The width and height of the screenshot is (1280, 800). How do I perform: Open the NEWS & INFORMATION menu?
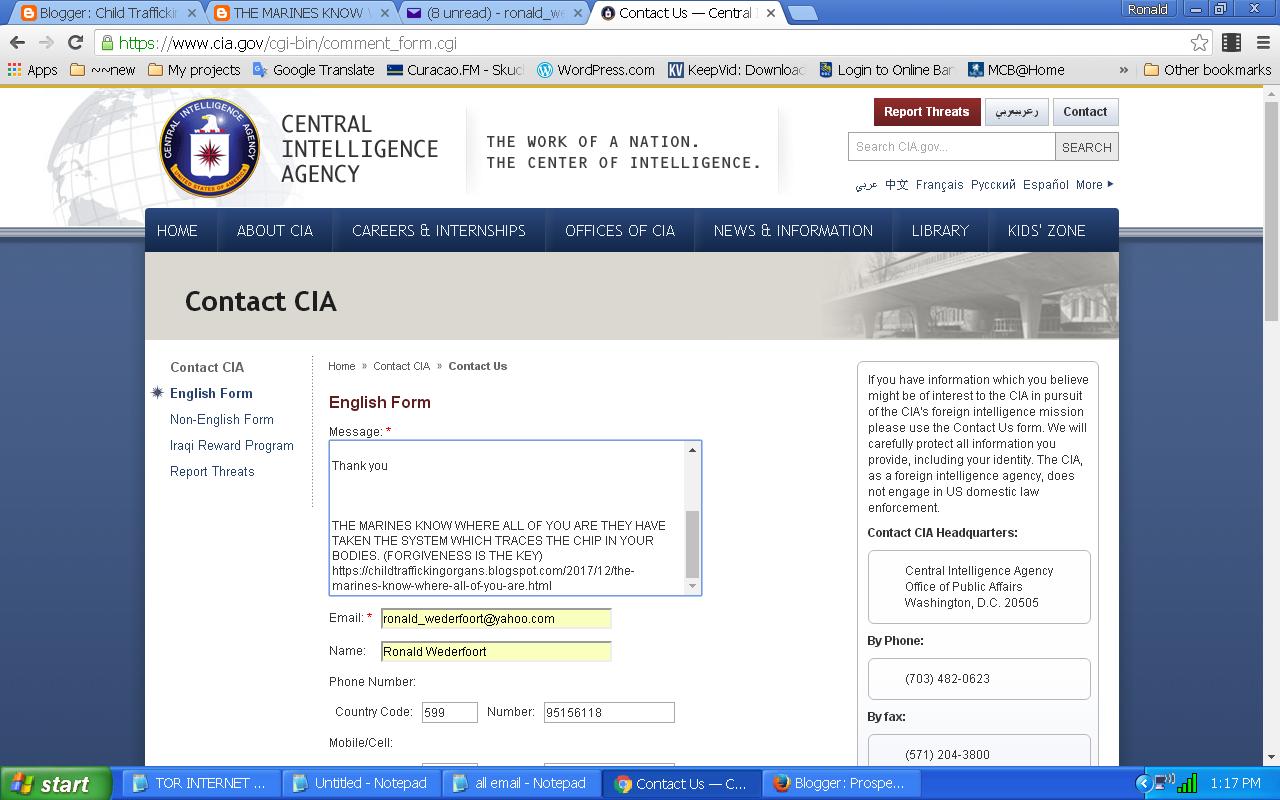click(793, 230)
